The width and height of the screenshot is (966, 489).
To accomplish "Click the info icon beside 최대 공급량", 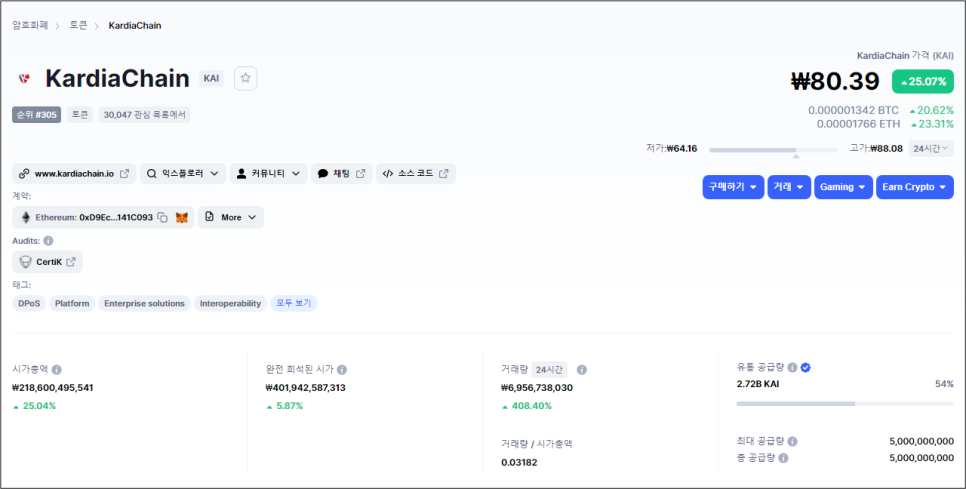I will pos(792,441).
